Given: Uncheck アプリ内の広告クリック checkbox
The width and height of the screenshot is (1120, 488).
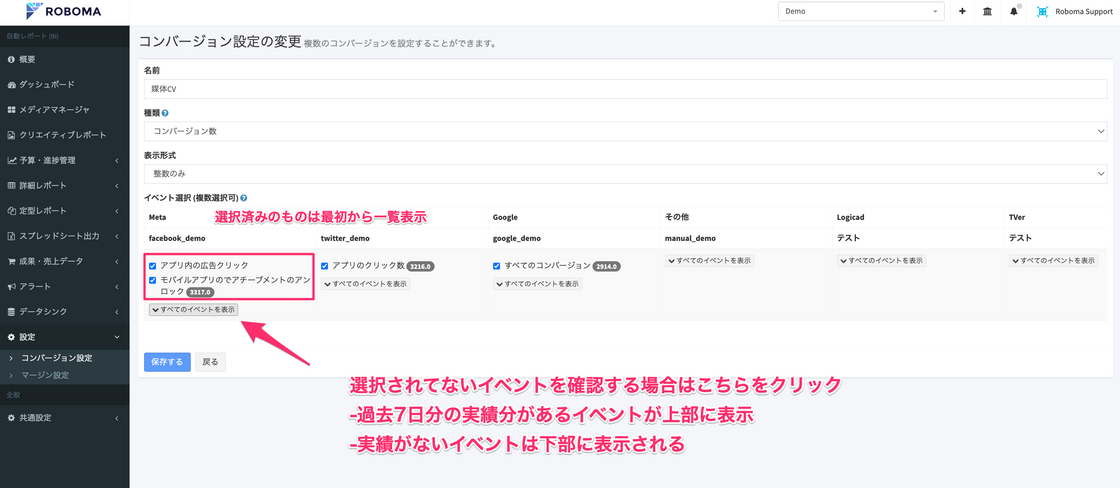Looking at the screenshot, I should pyautogui.click(x=153, y=266).
